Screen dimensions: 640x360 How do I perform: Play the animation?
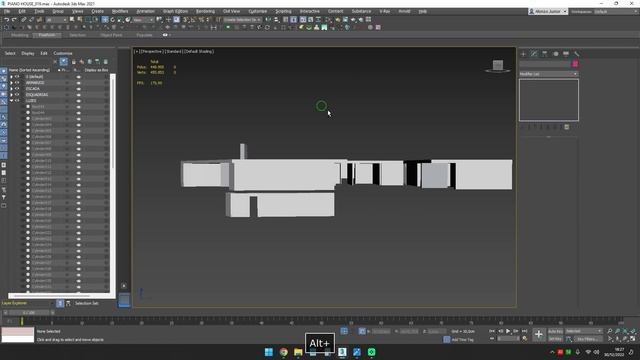coord(508,331)
